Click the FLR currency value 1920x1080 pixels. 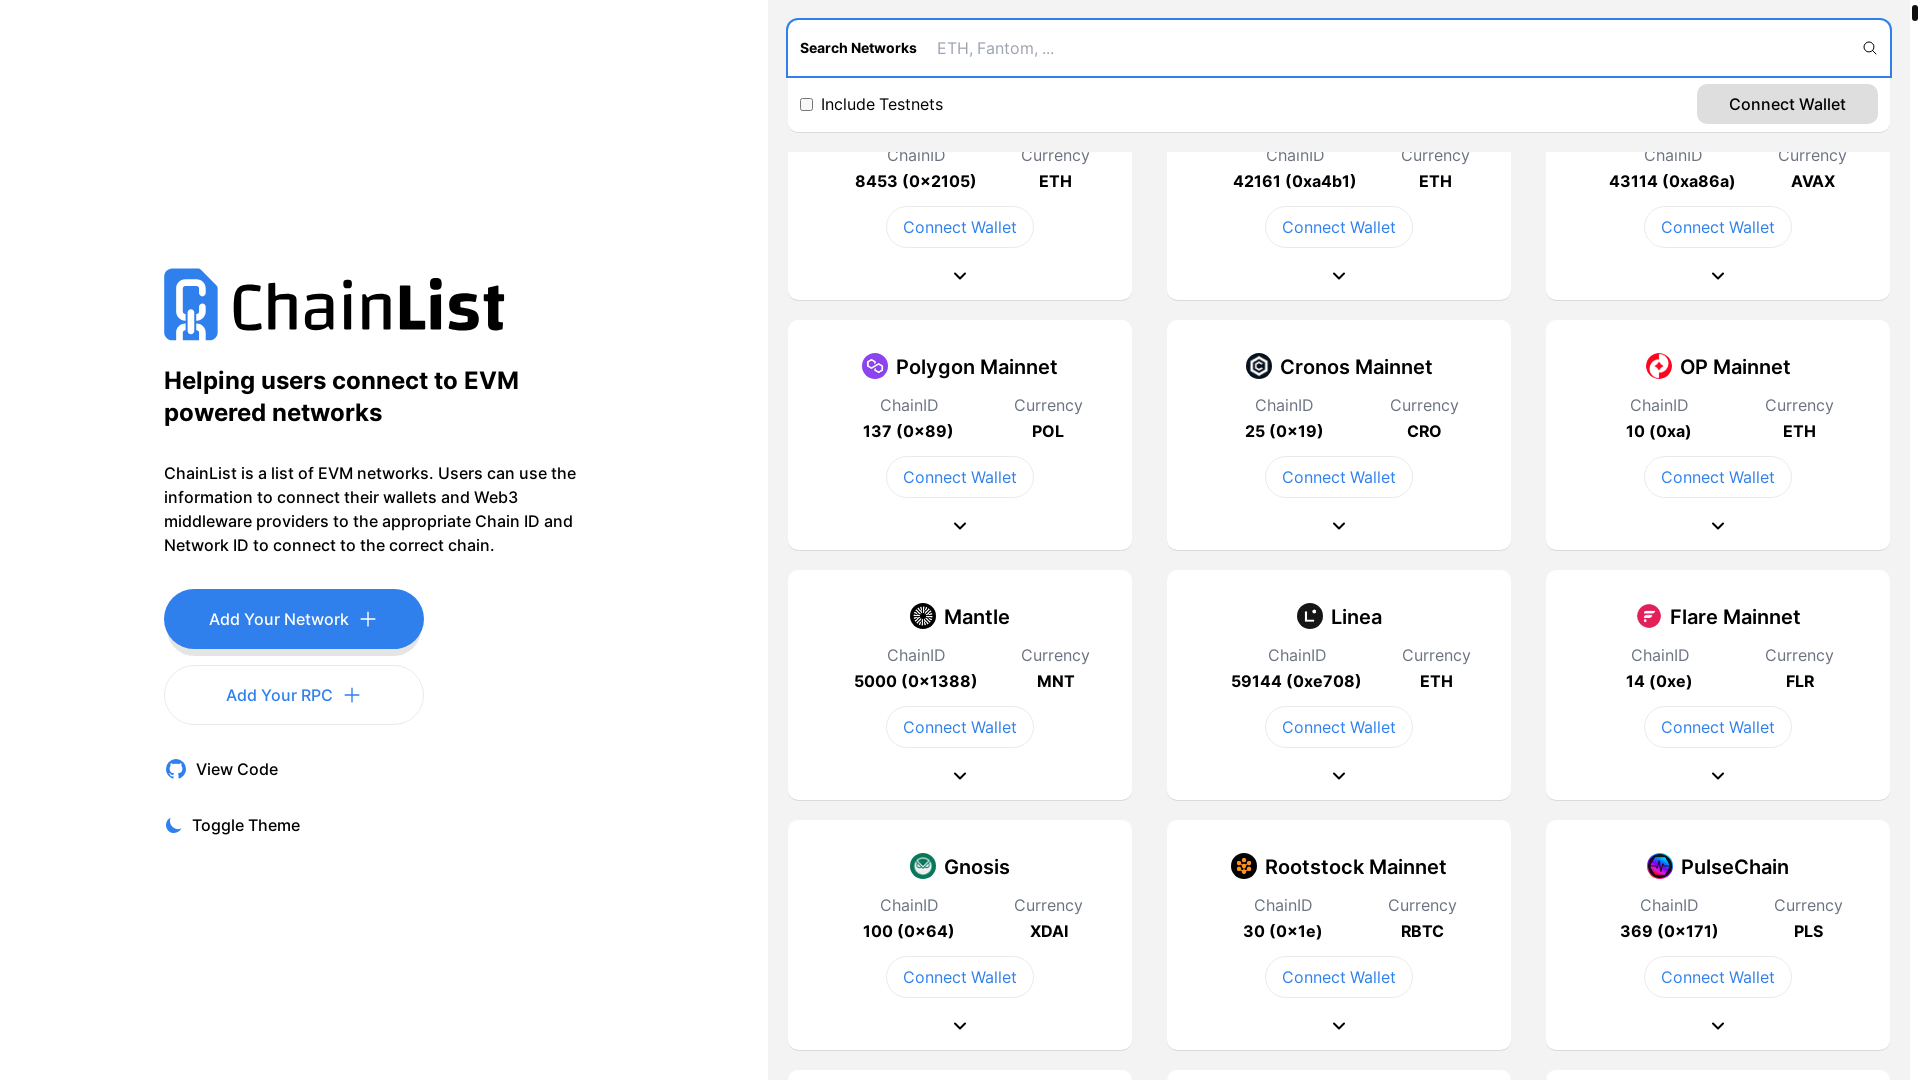[1800, 681]
